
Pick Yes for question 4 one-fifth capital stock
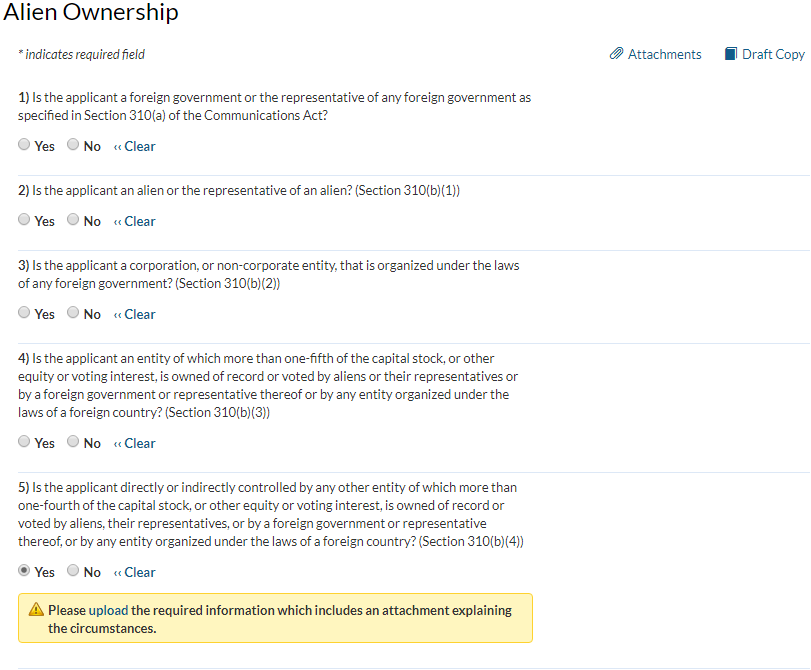pos(24,442)
